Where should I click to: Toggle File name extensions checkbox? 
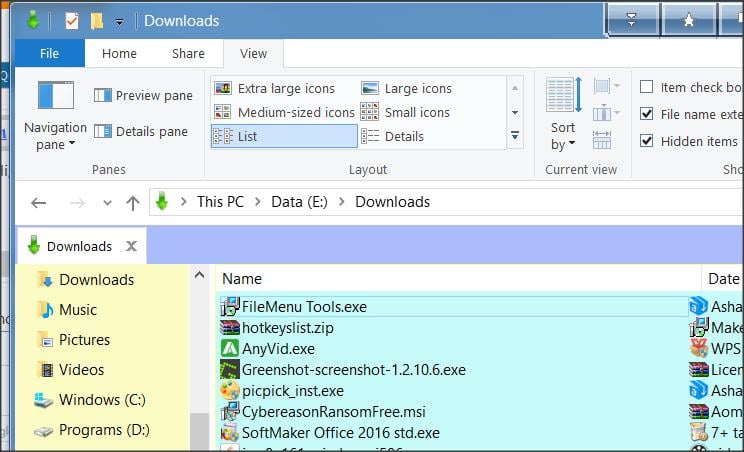click(646, 114)
